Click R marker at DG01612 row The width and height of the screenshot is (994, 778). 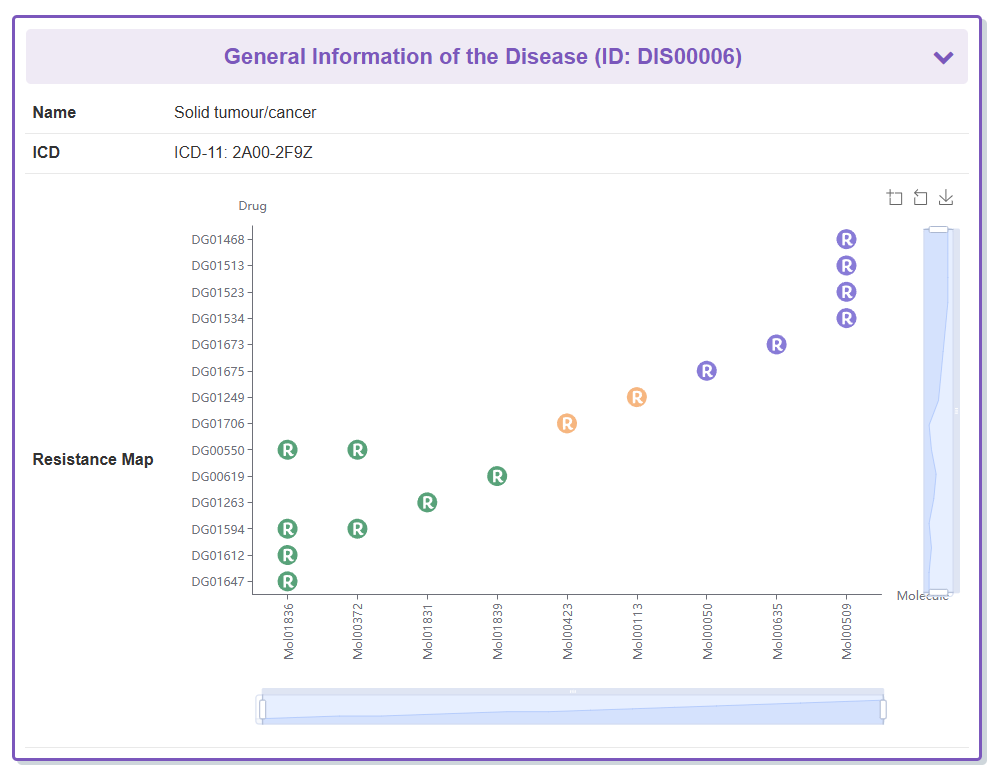click(x=288, y=555)
